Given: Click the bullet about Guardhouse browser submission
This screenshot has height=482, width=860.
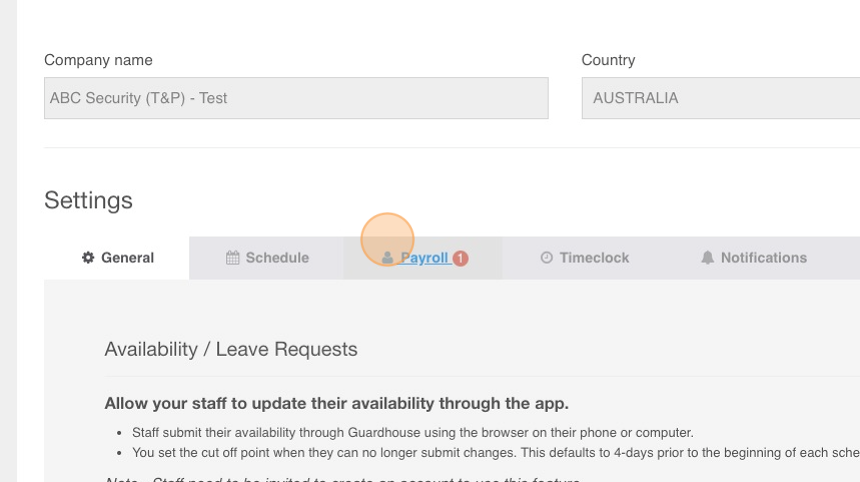Looking at the screenshot, I should pos(412,433).
